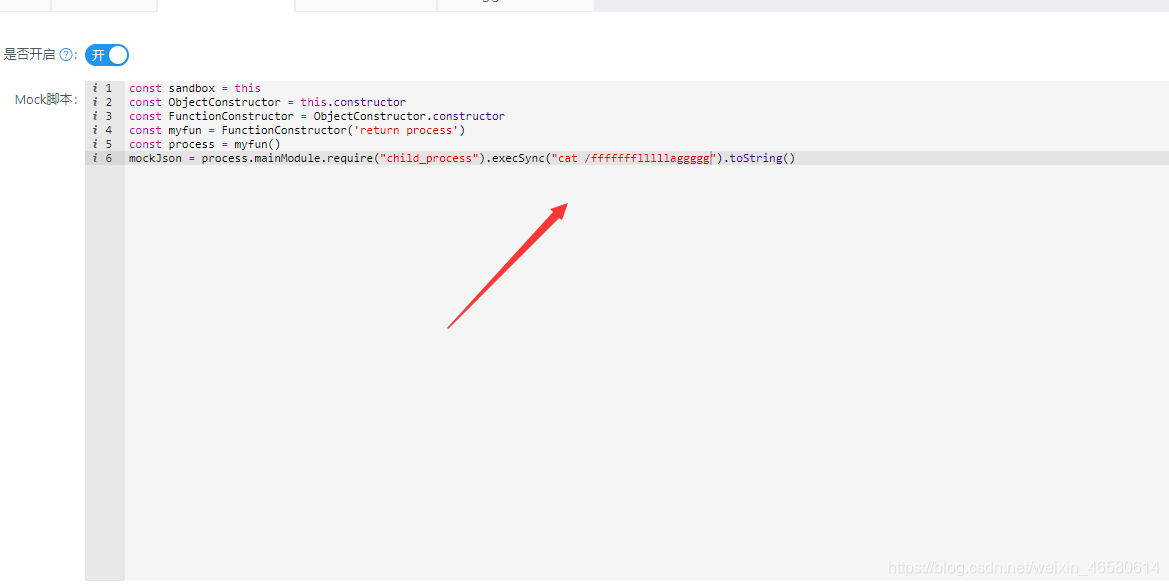Click the 'ObjectConstructor.constructor' text on line 3

pyautogui.click(x=409, y=116)
